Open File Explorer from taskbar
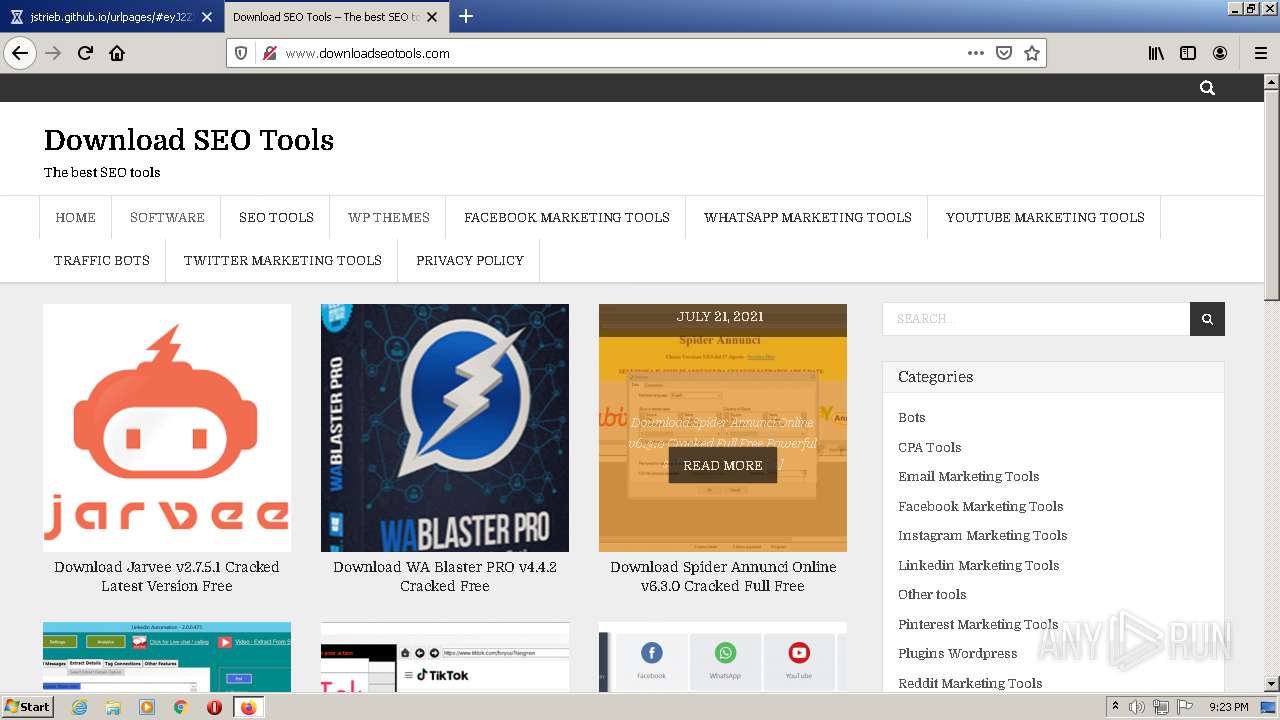 (x=113, y=707)
